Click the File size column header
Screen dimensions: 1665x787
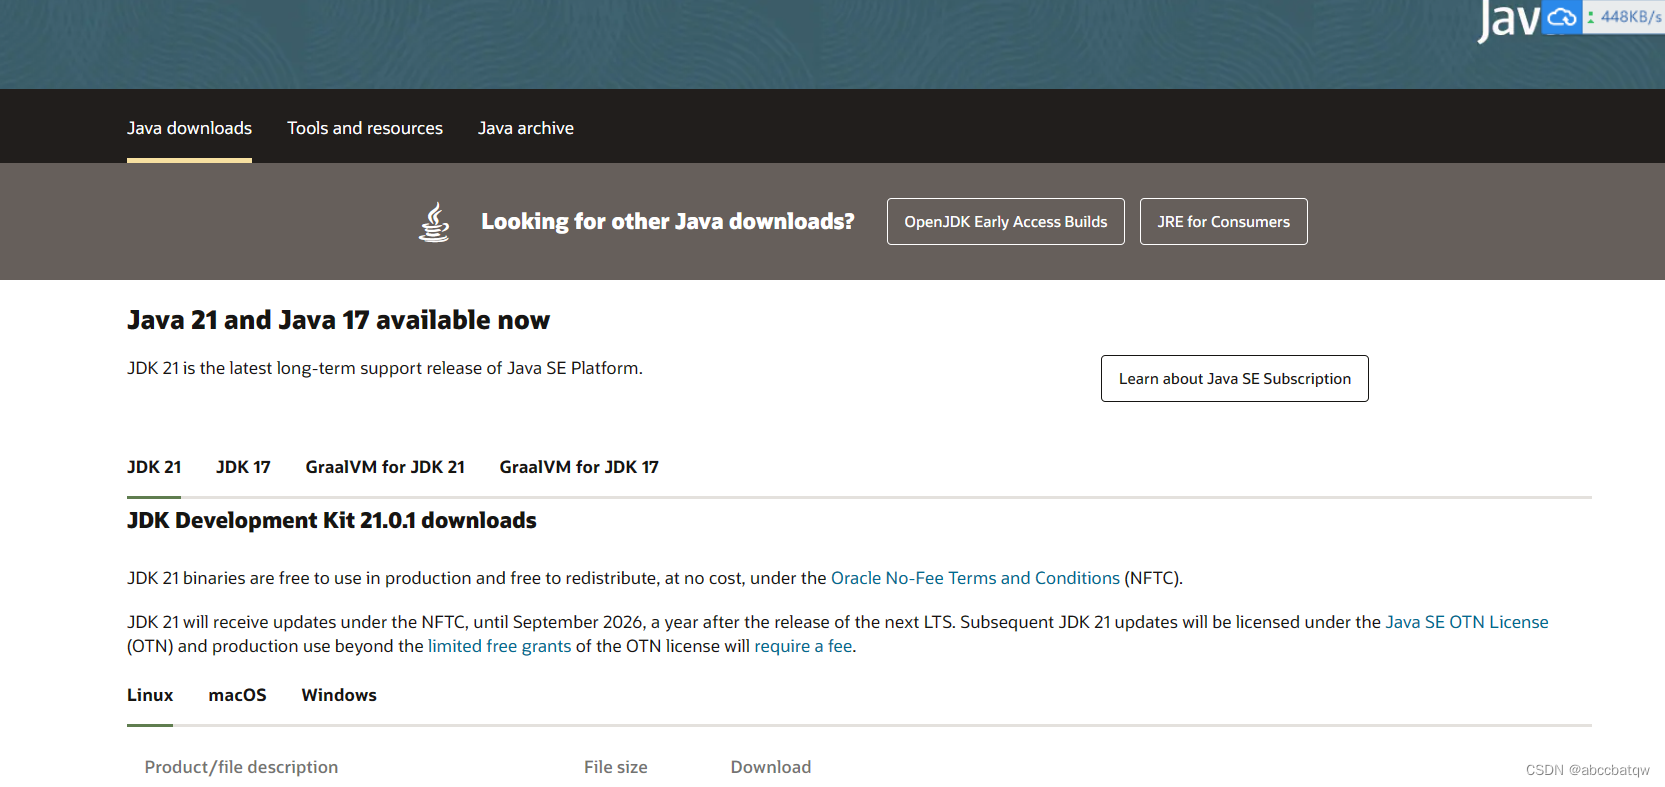coord(616,767)
